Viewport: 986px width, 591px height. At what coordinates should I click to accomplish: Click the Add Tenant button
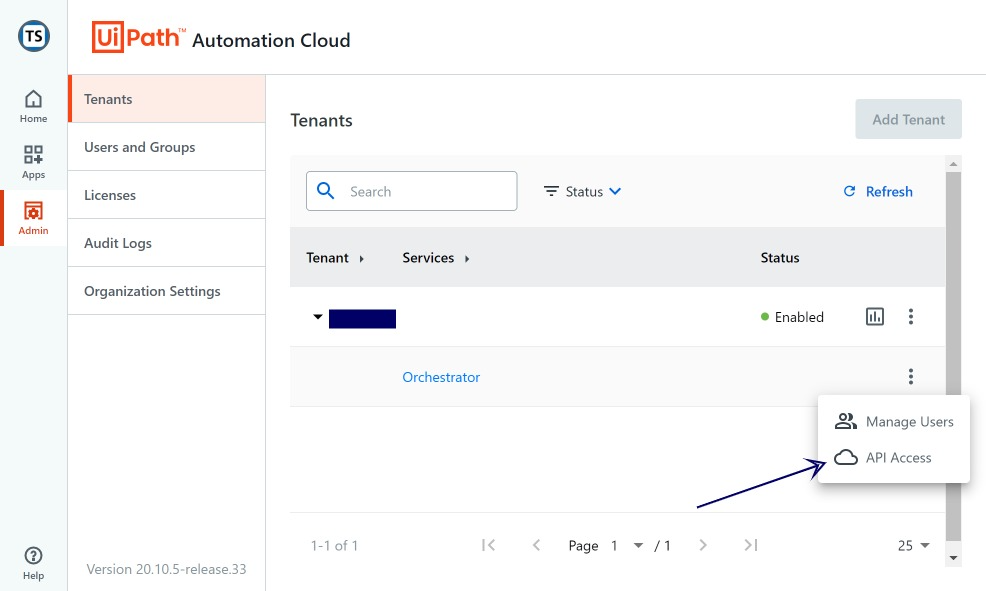[x=908, y=119]
